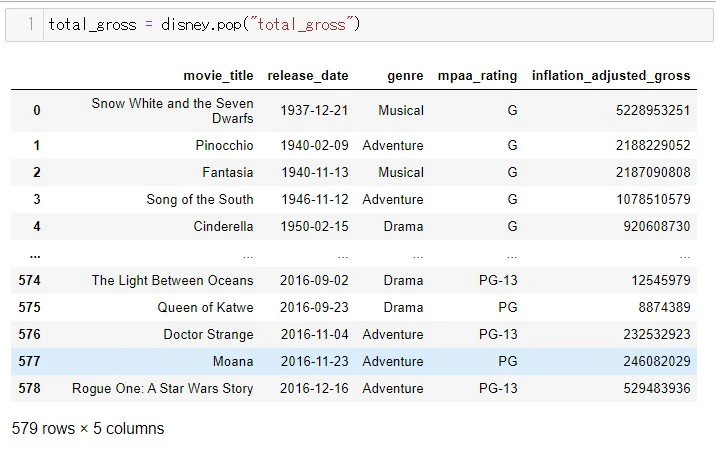Click row index 575
Screen dimensions: 716x450
pyautogui.click(x=30, y=307)
